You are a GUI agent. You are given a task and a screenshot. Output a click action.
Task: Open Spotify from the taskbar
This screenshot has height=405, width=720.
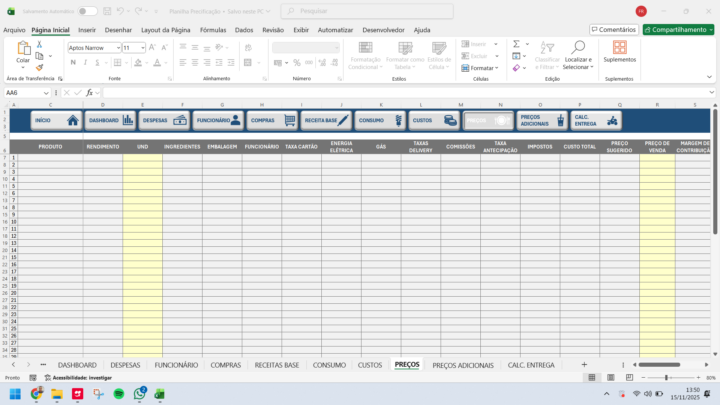pyautogui.click(x=119, y=394)
